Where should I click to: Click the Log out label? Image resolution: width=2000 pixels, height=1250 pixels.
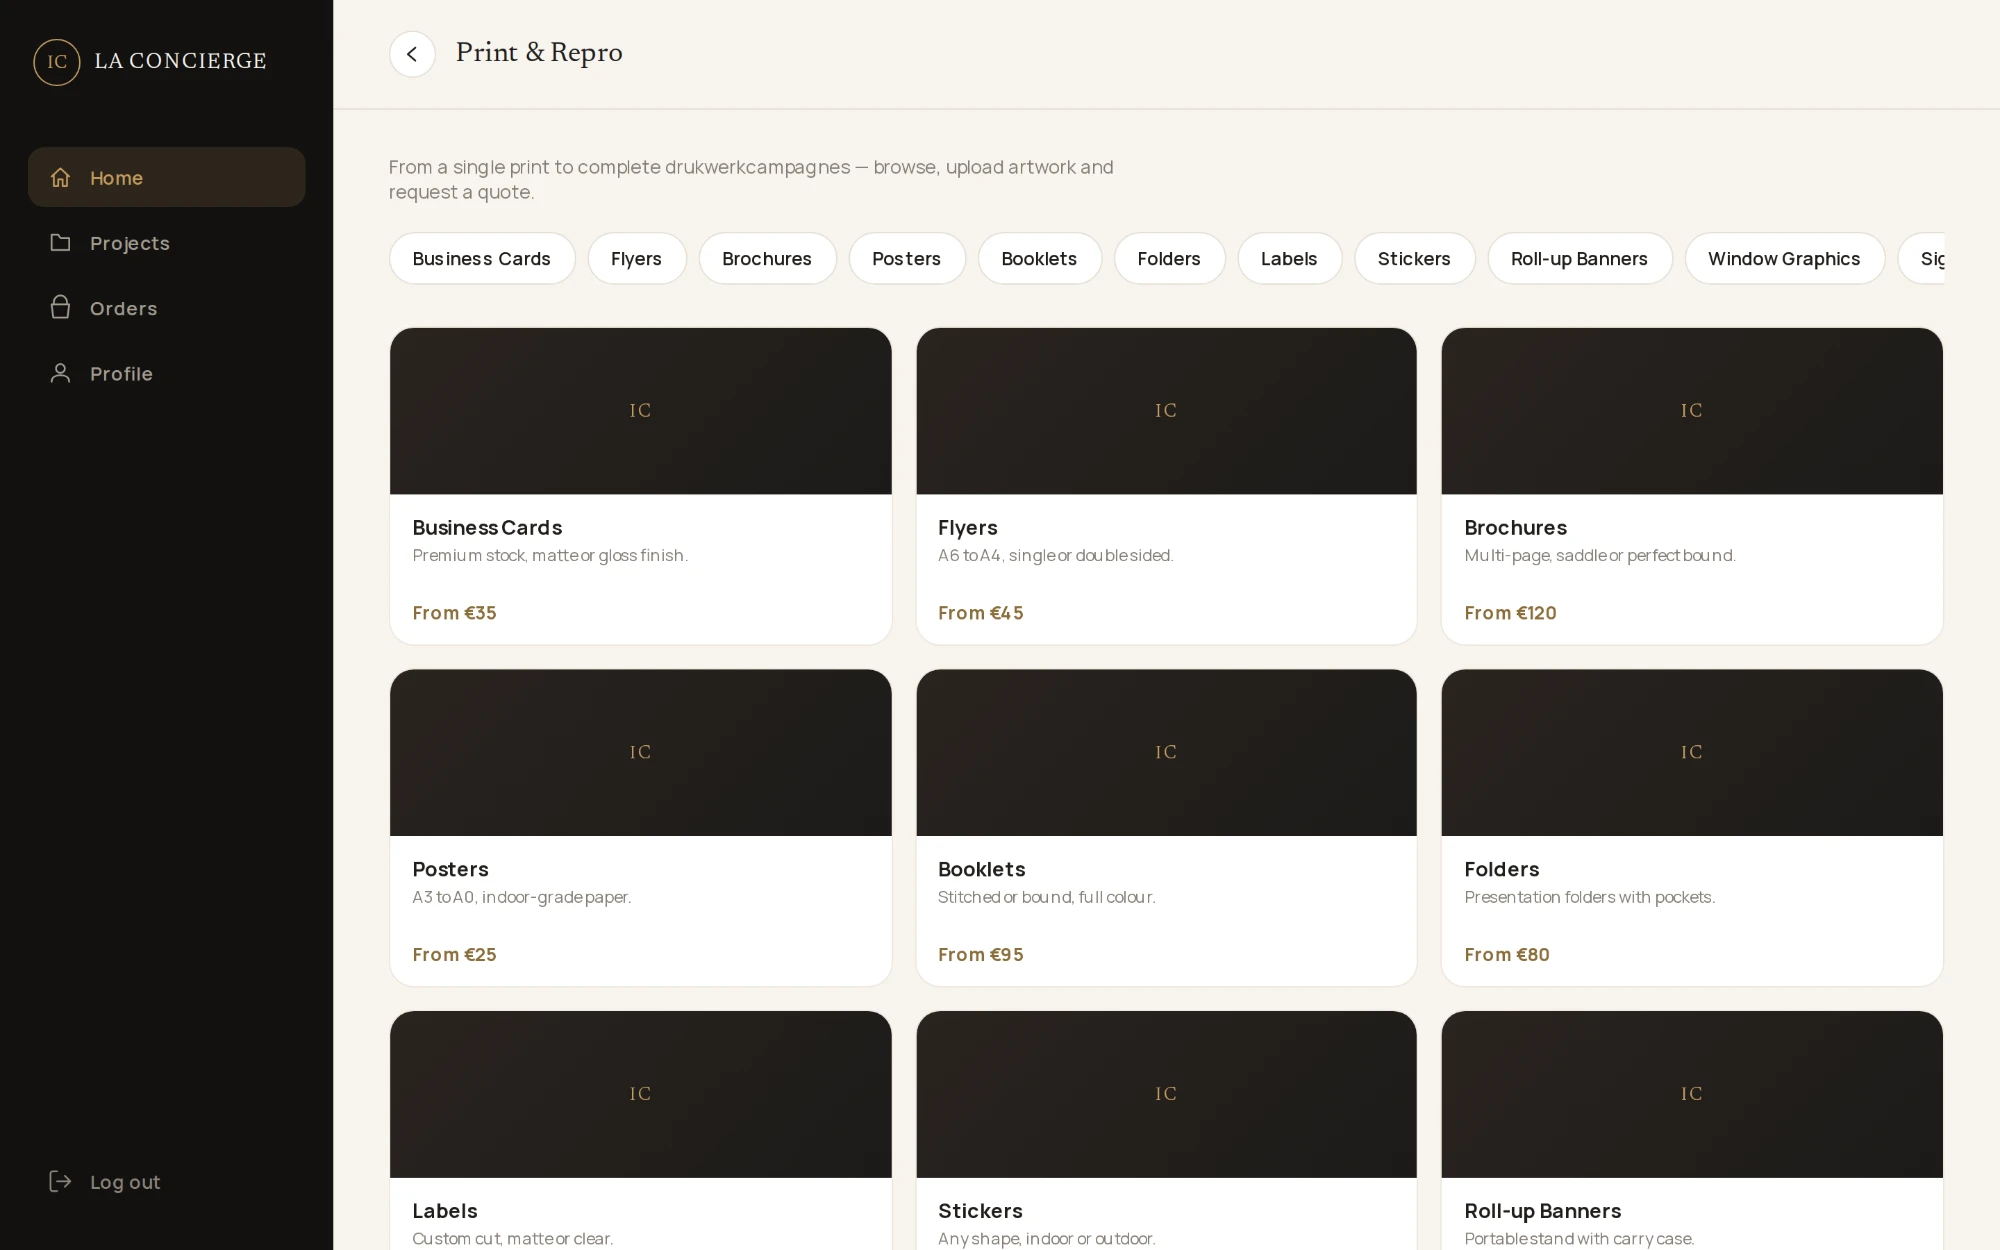[125, 1182]
